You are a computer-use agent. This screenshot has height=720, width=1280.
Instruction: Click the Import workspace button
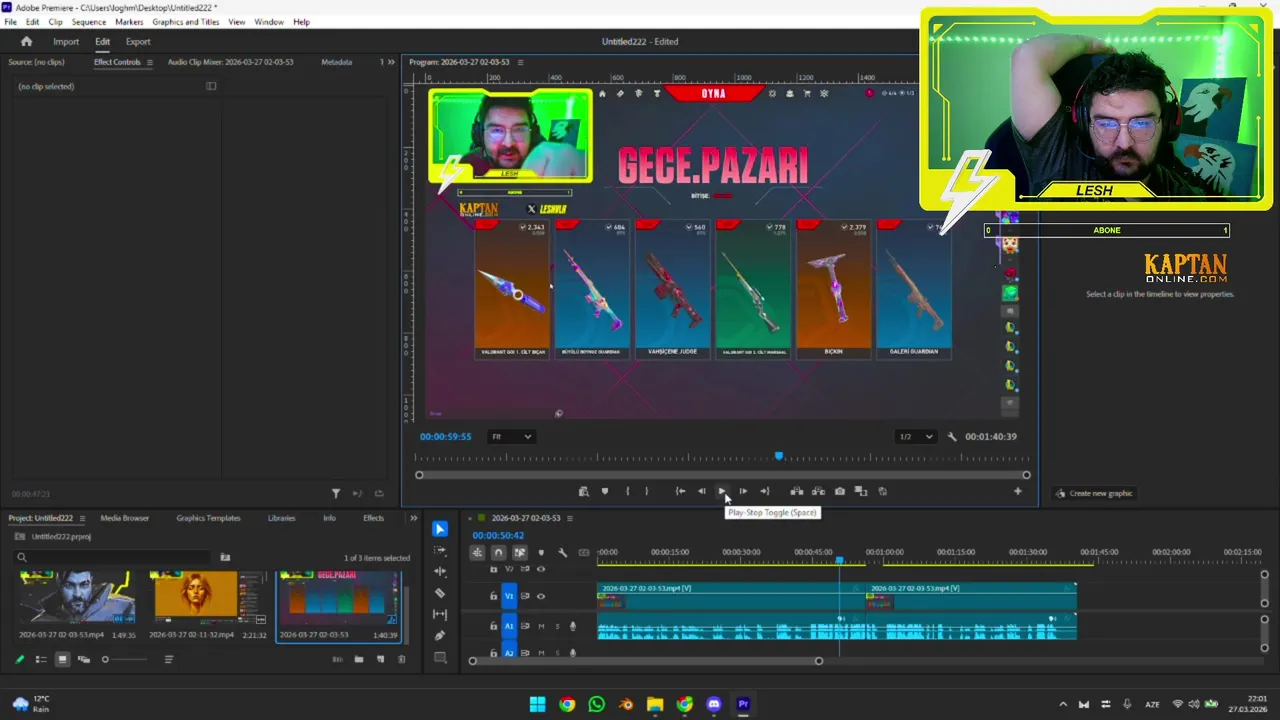coord(66,42)
